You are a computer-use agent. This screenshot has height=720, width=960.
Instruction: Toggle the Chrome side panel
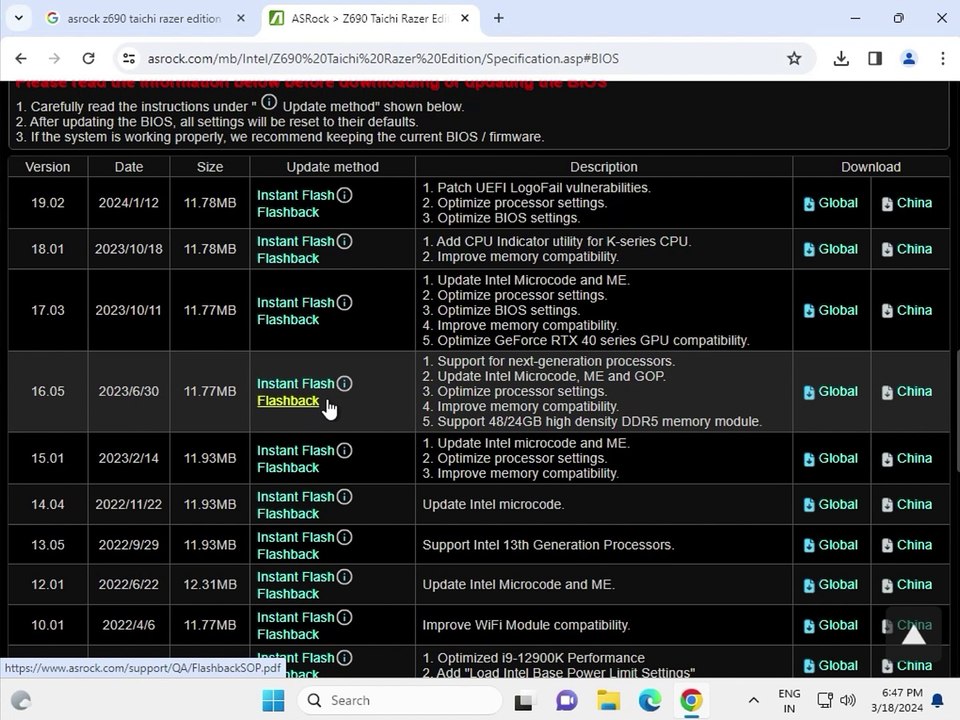[875, 58]
